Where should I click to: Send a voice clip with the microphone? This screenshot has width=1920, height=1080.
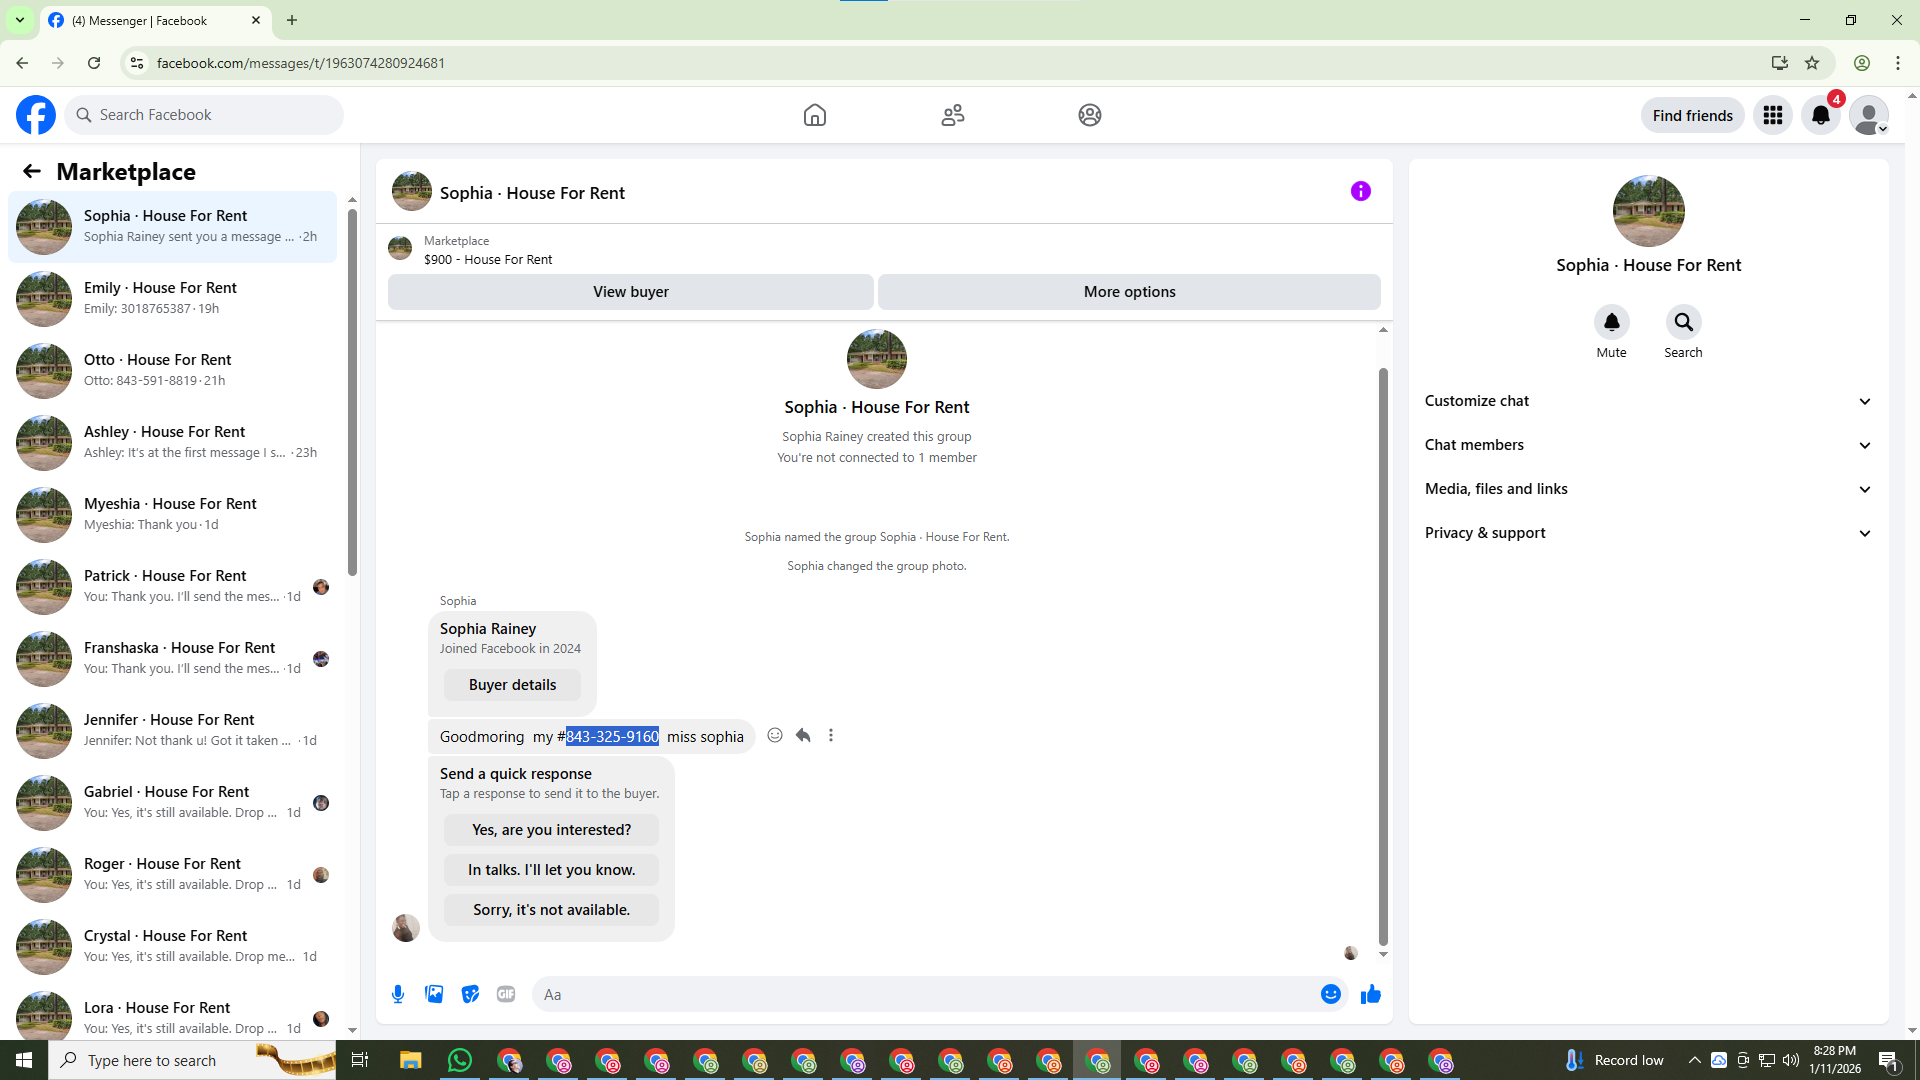[398, 994]
